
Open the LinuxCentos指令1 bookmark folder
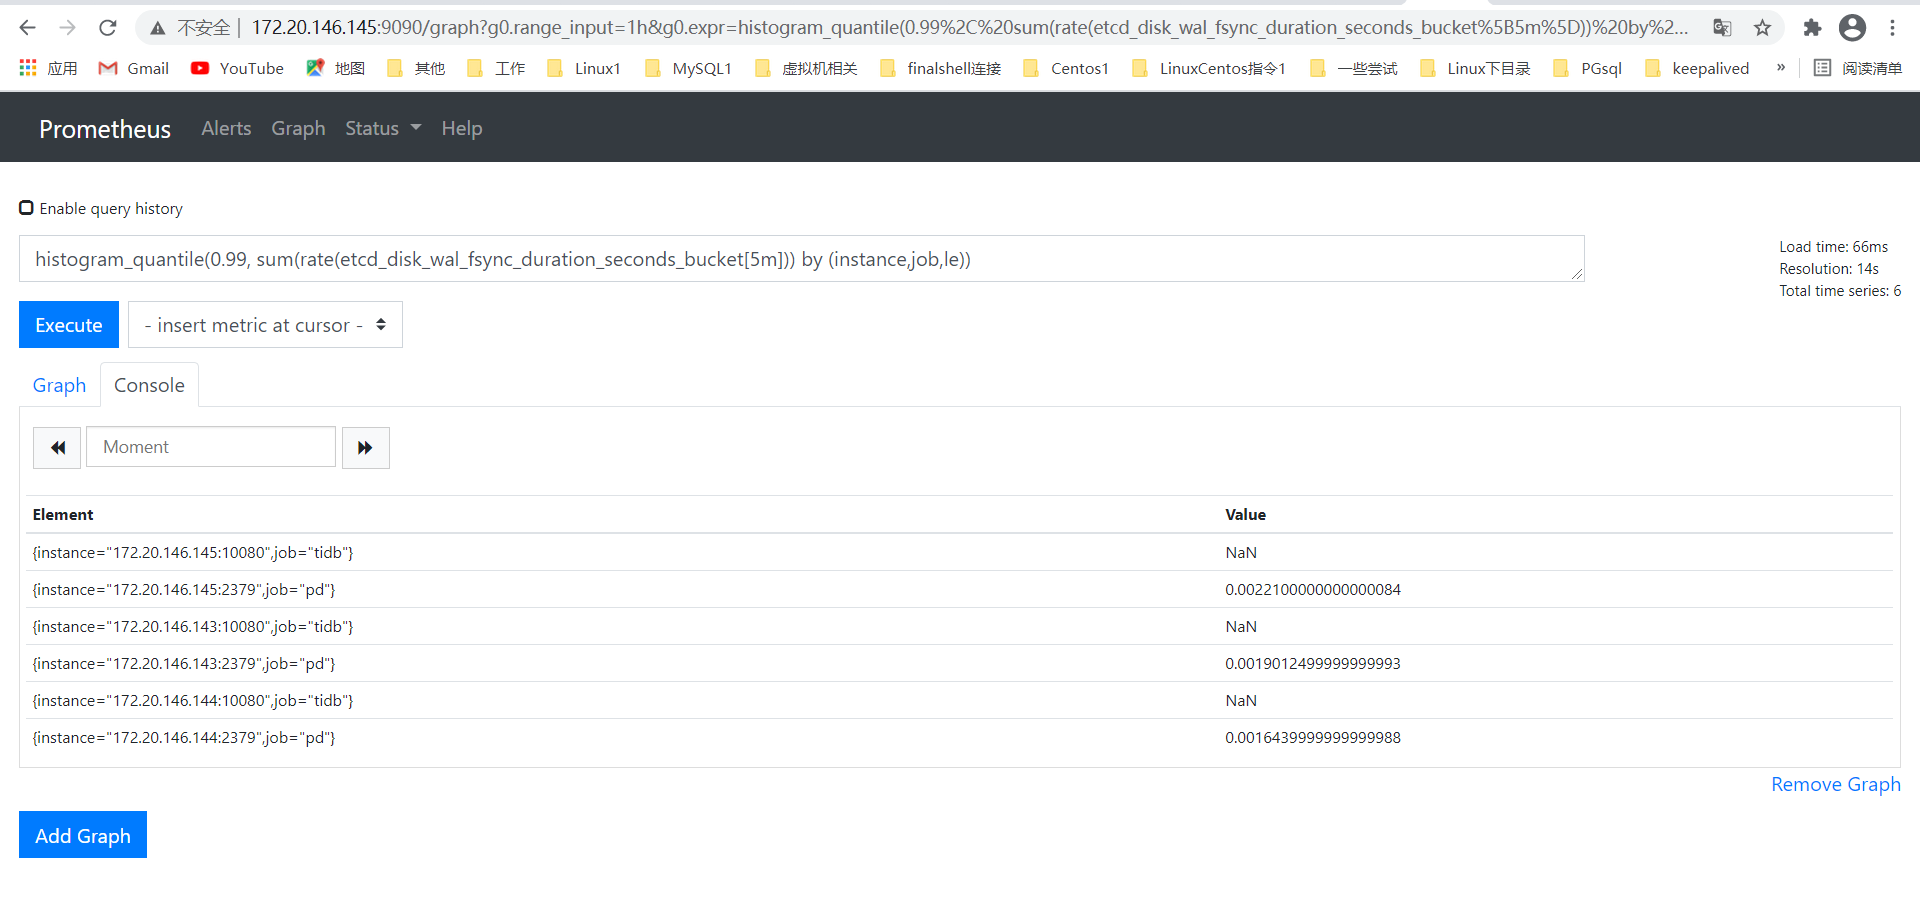tap(1209, 68)
